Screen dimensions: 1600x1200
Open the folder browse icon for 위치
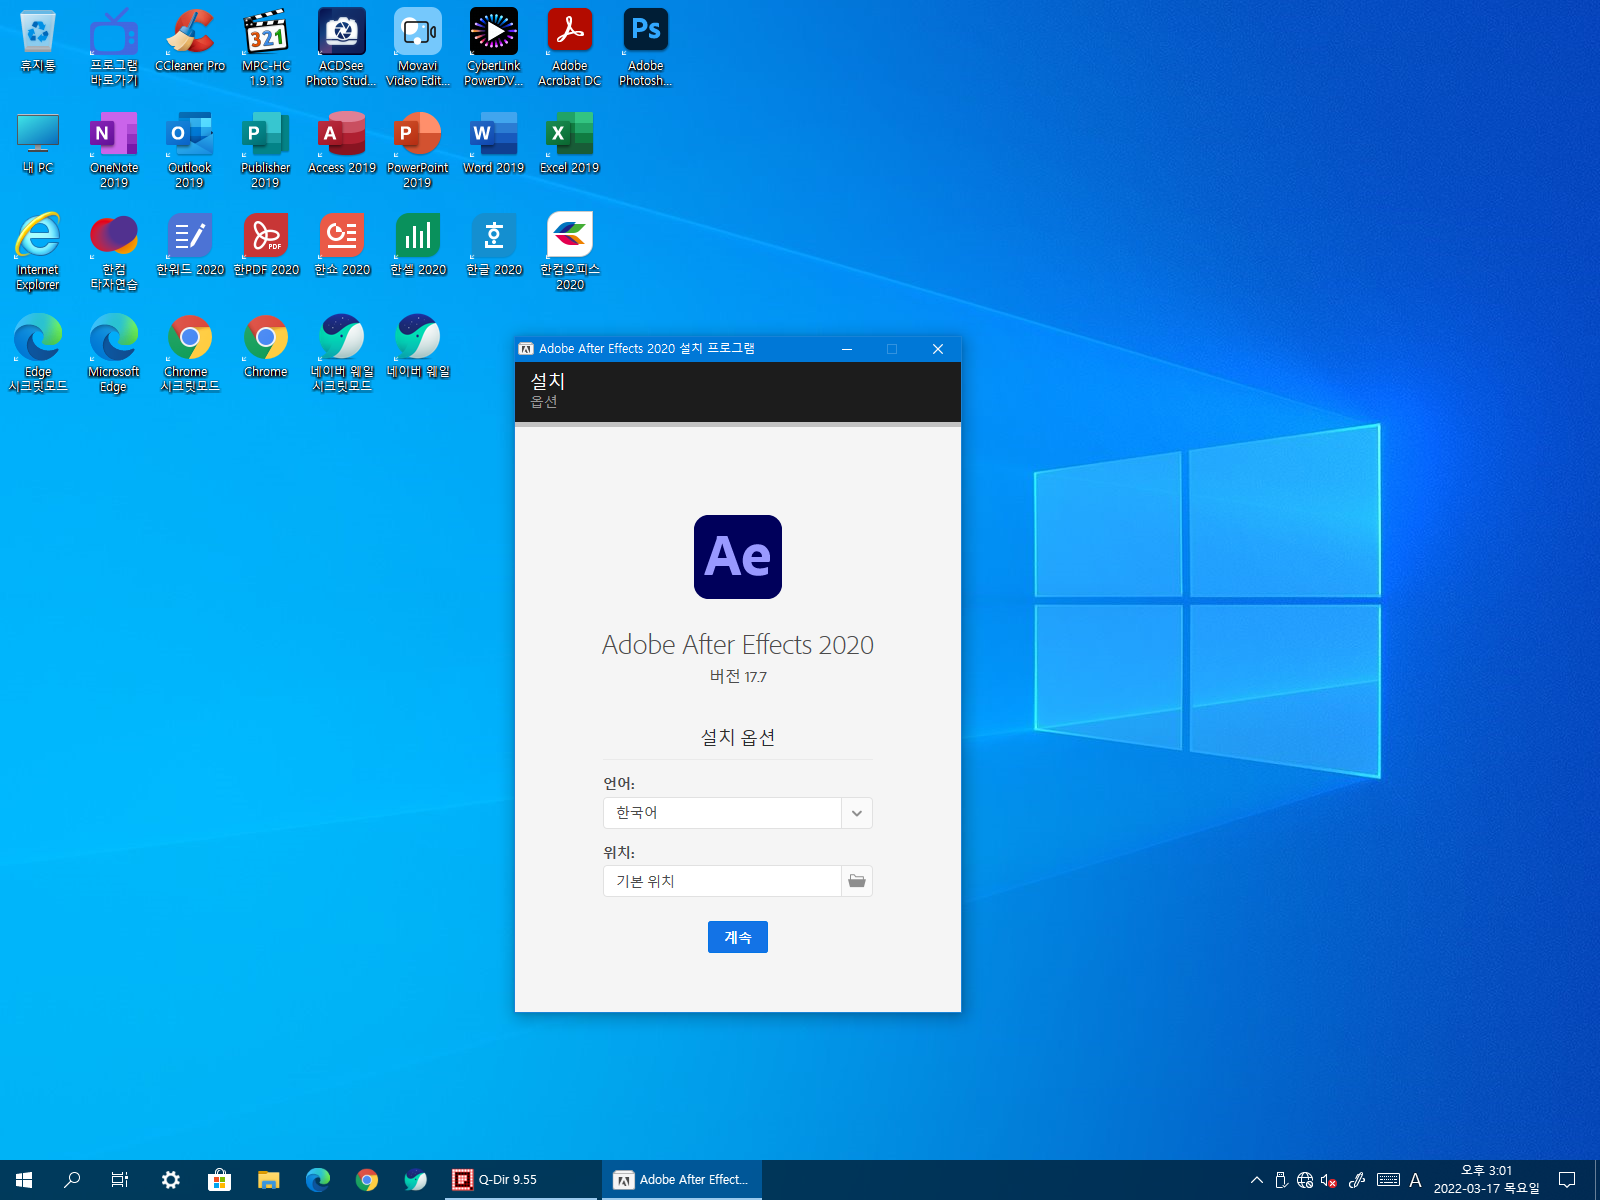tap(857, 881)
